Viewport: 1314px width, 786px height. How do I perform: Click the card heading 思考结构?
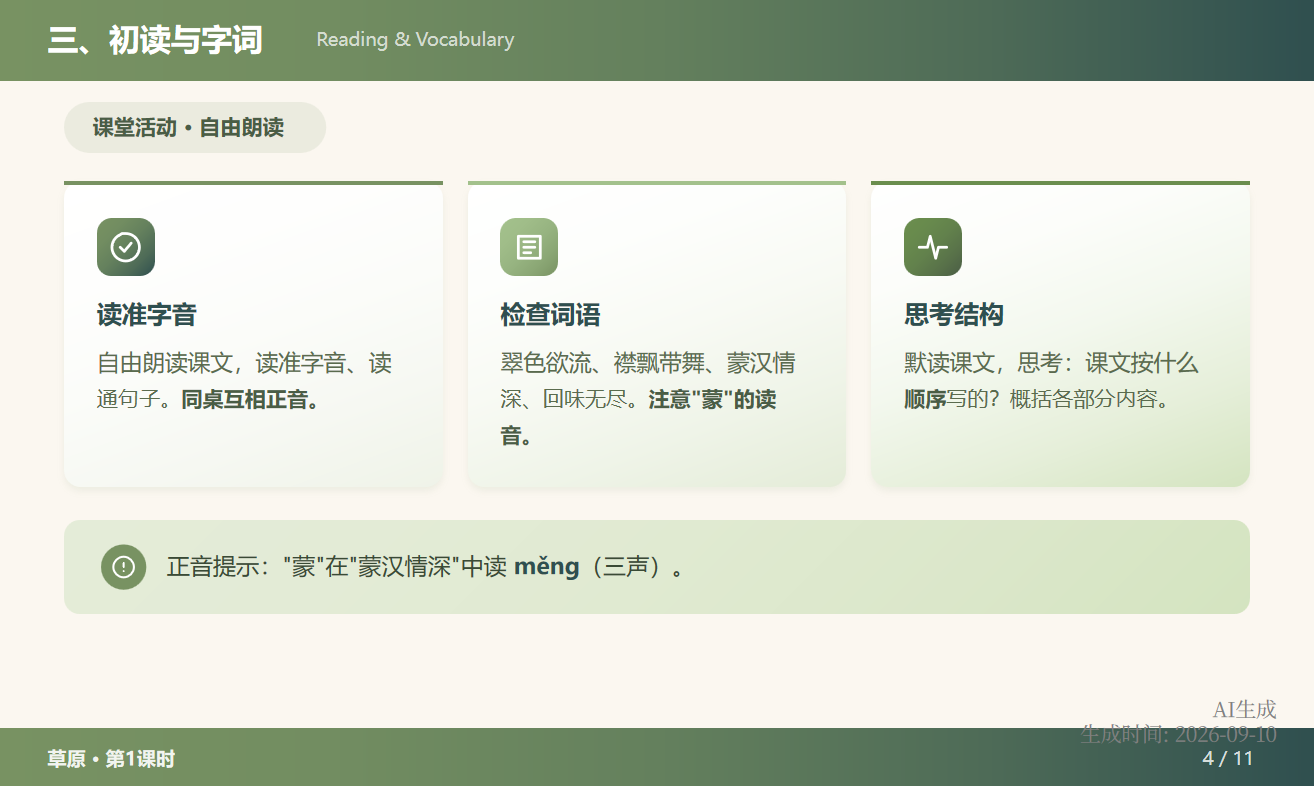point(954,315)
